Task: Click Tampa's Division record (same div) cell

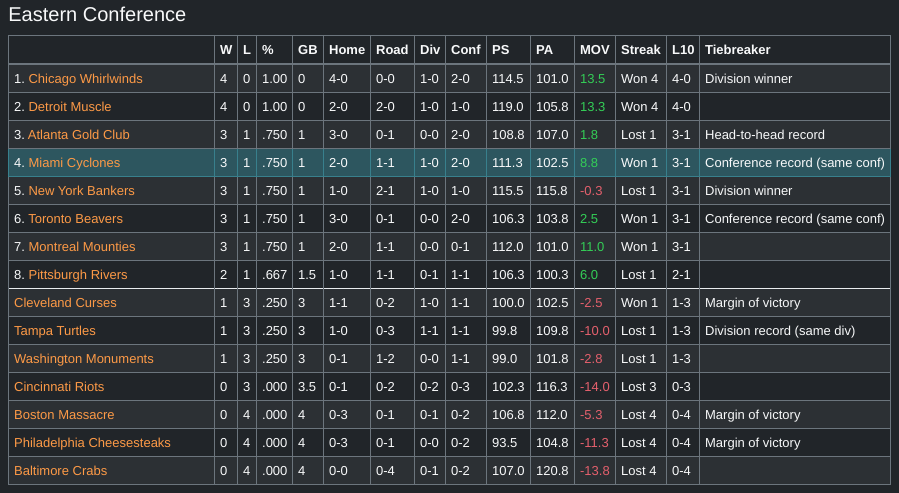Action: click(x=795, y=331)
